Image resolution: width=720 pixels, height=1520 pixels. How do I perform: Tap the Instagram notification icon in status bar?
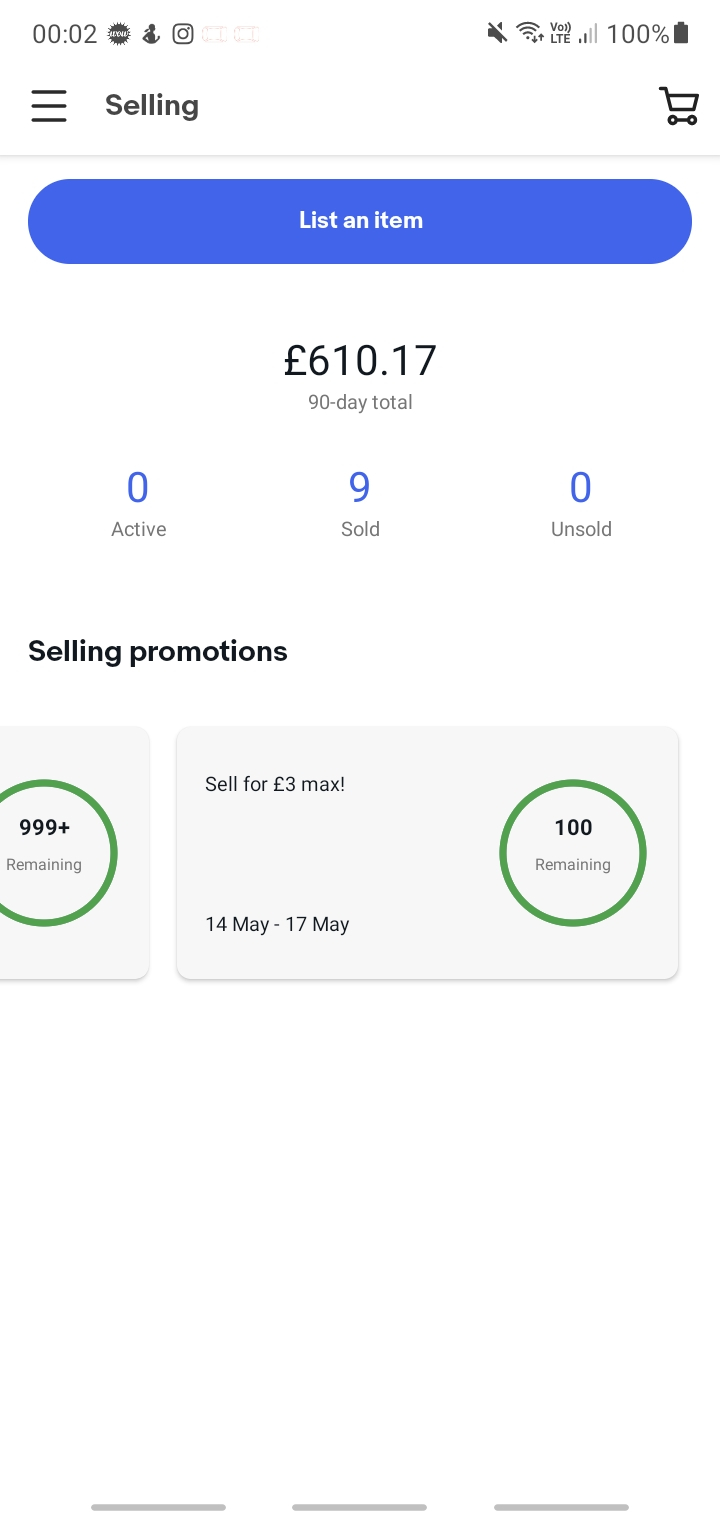pyautogui.click(x=183, y=34)
